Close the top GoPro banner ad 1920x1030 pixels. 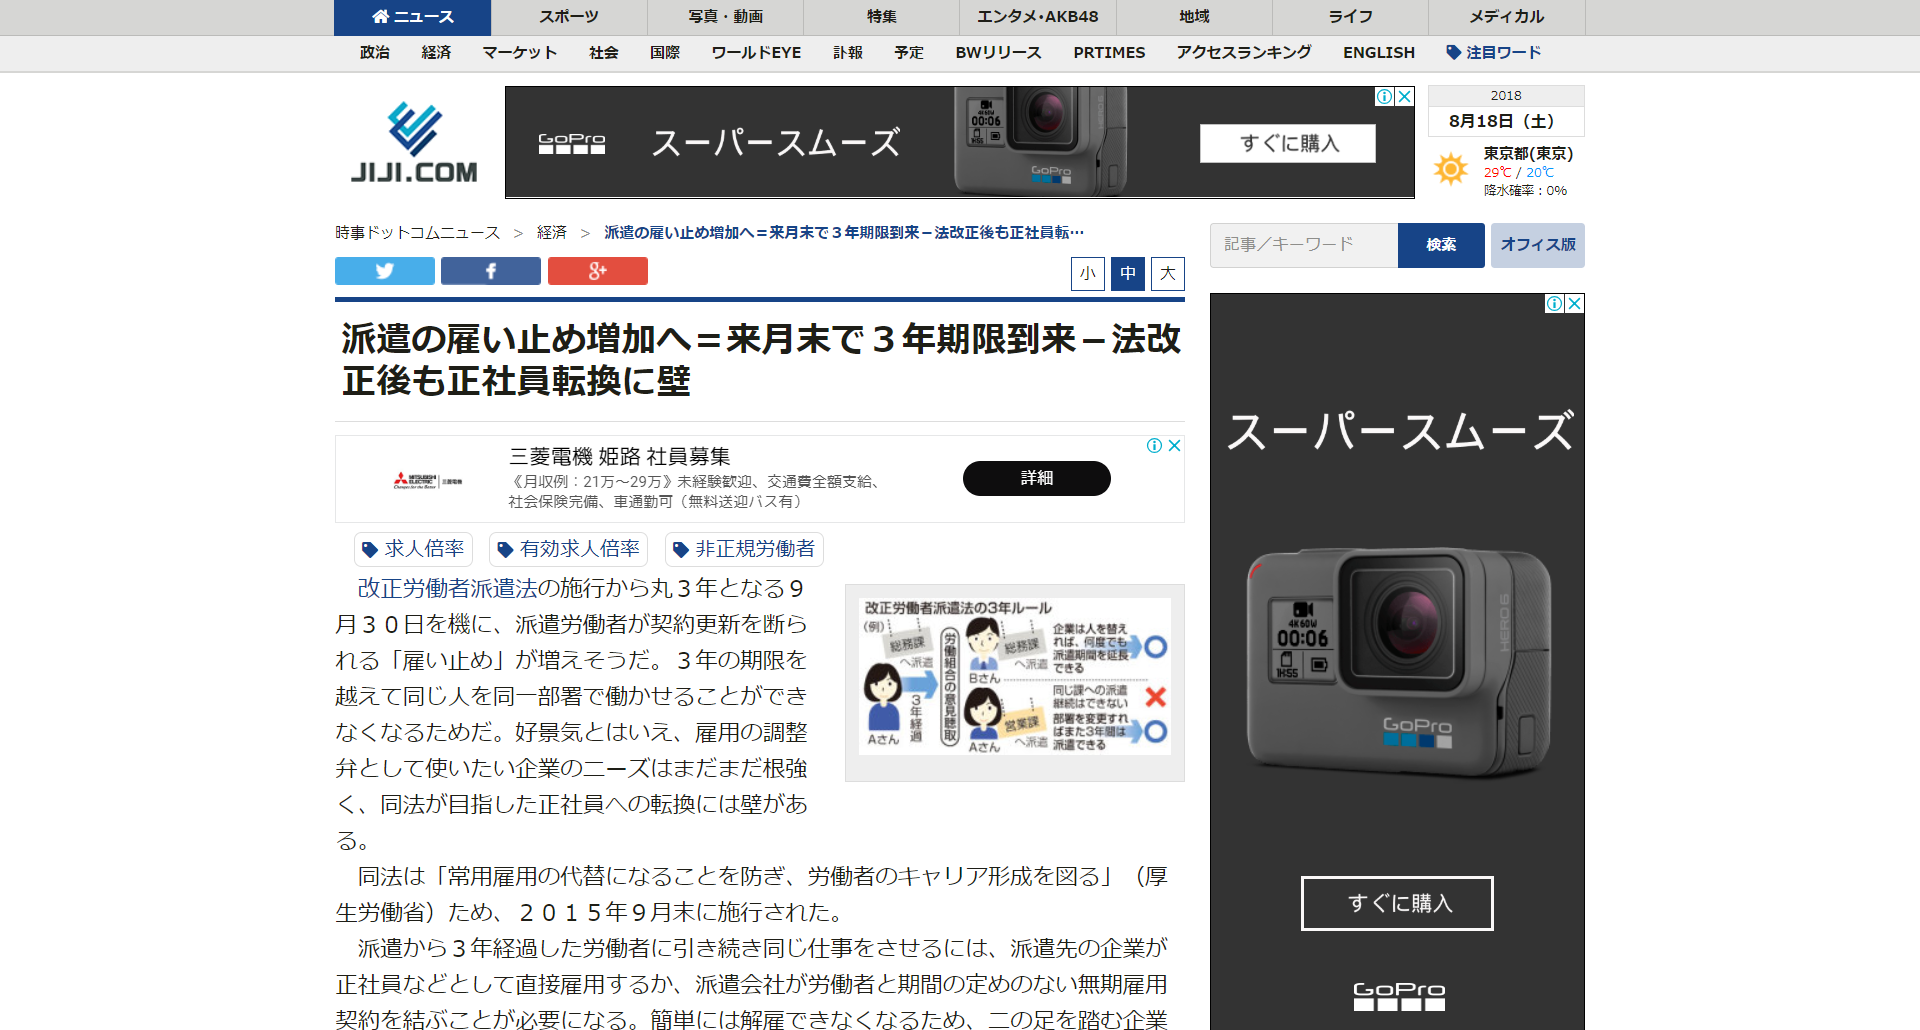[1405, 96]
